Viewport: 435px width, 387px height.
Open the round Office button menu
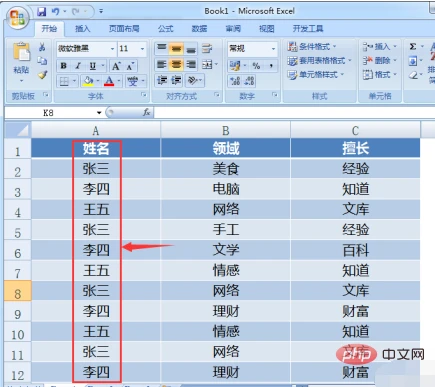tap(17, 18)
